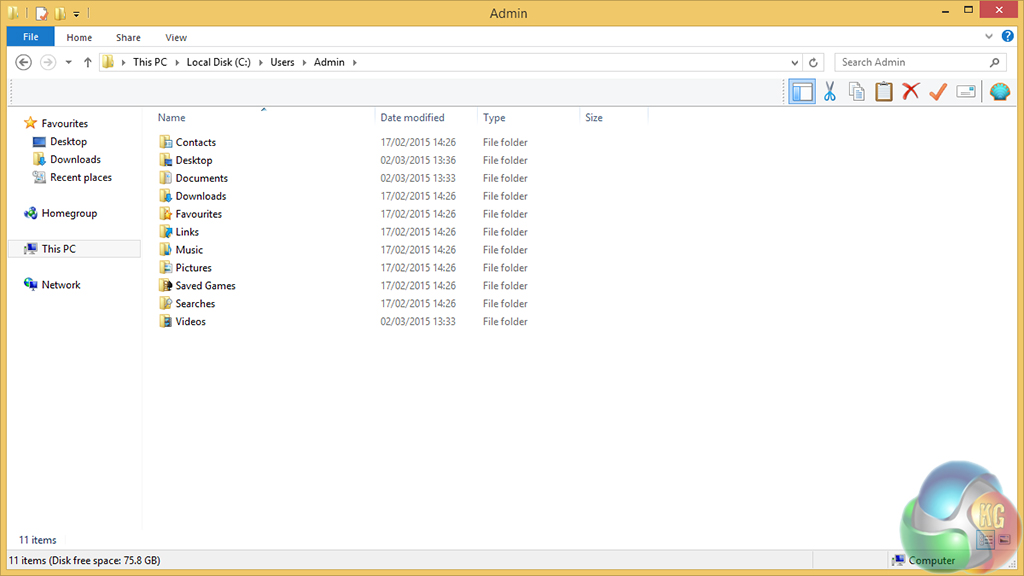Open the Customize Quick Access Toolbar dropdown

tap(76, 14)
